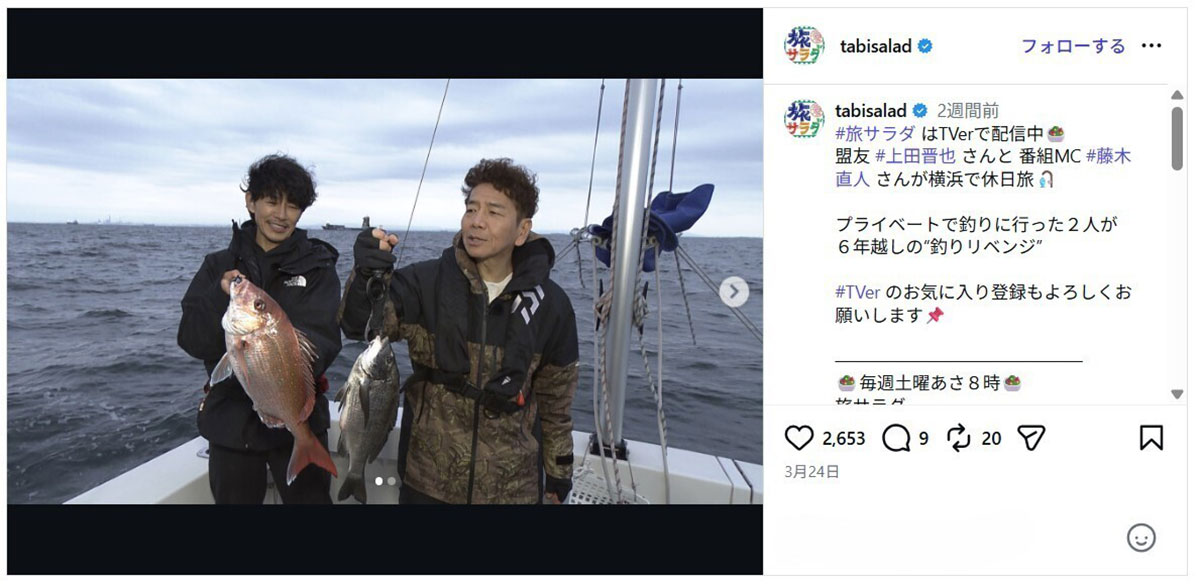The width and height of the screenshot is (1200, 584).
Task: Share the post via the paper plane icon
Action: (x=1031, y=438)
